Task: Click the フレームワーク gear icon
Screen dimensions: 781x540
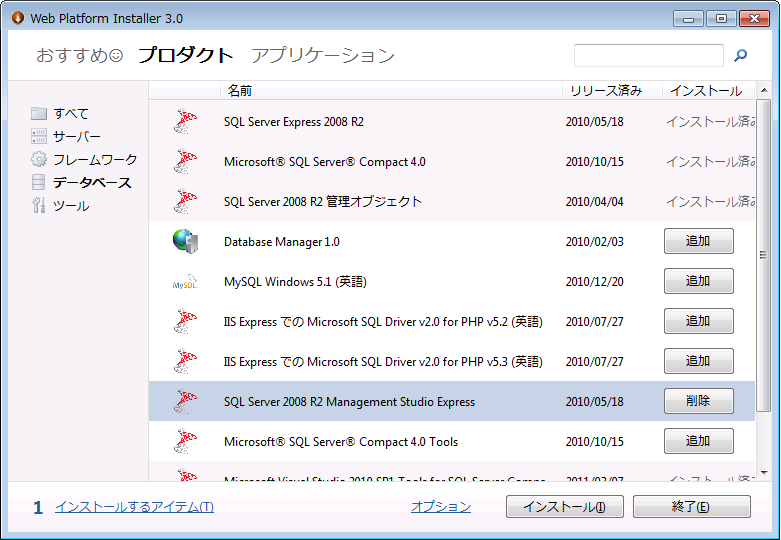Action: pyautogui.click(x=39, y=159)
